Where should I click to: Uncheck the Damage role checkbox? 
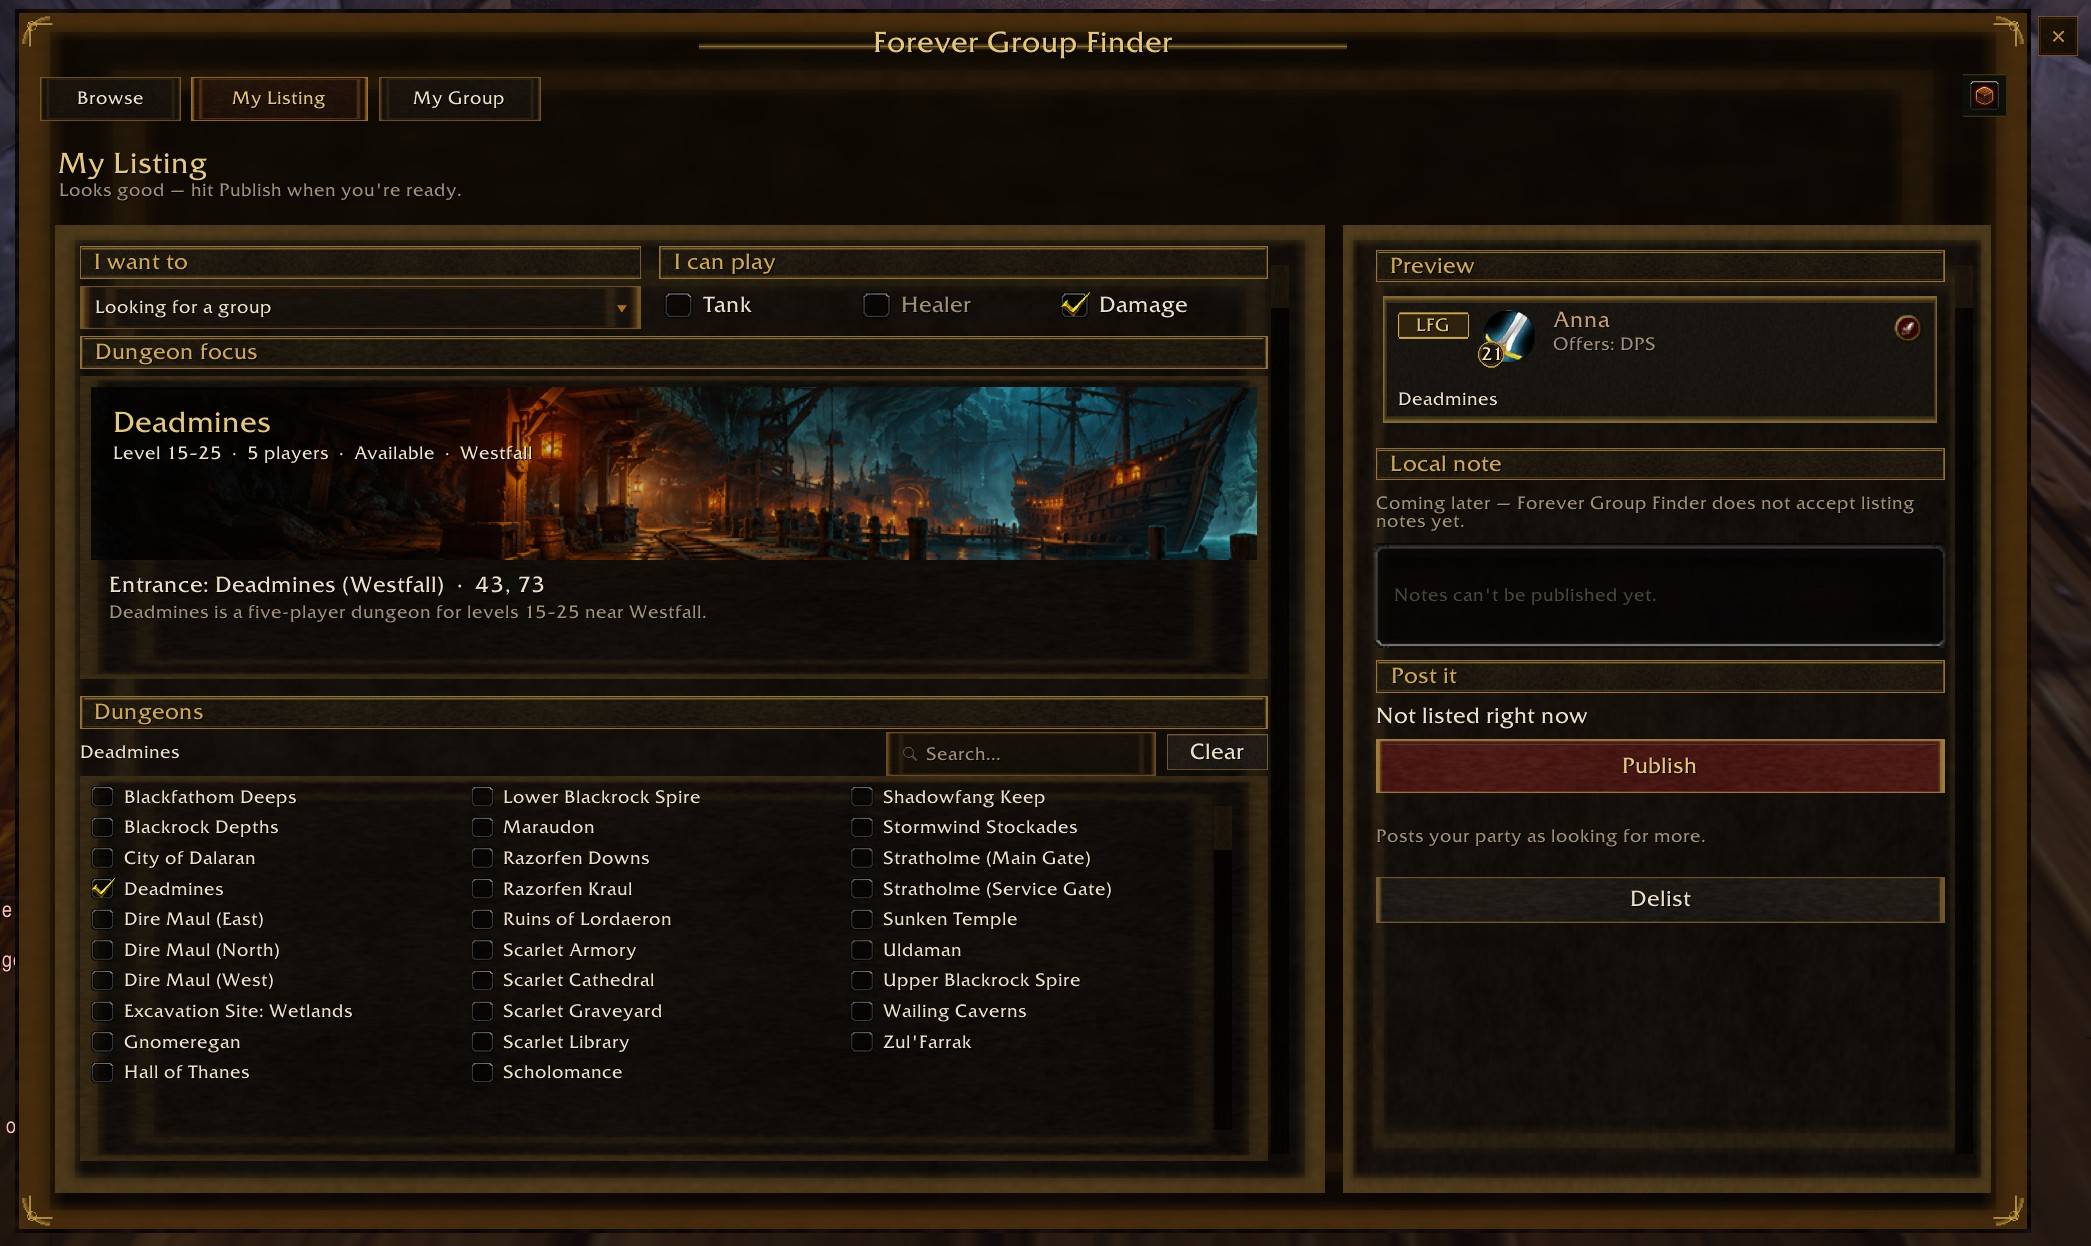[1074, 305]
